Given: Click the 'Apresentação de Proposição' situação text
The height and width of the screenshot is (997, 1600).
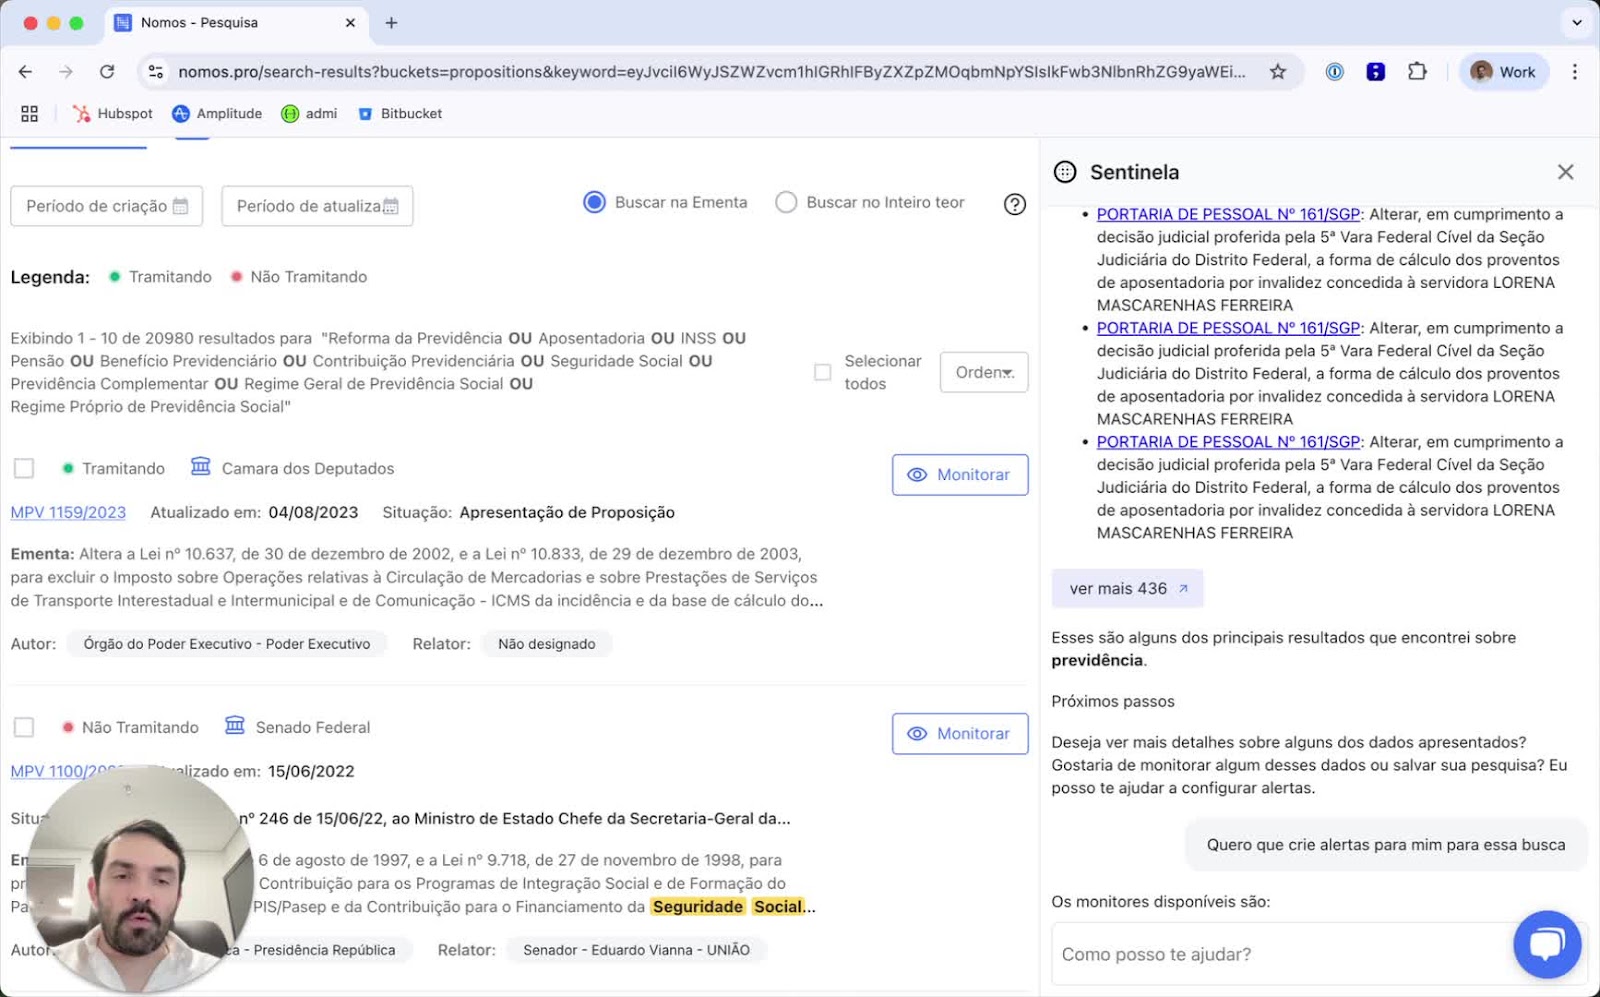Looking at the screenshot, I should 567,513.
